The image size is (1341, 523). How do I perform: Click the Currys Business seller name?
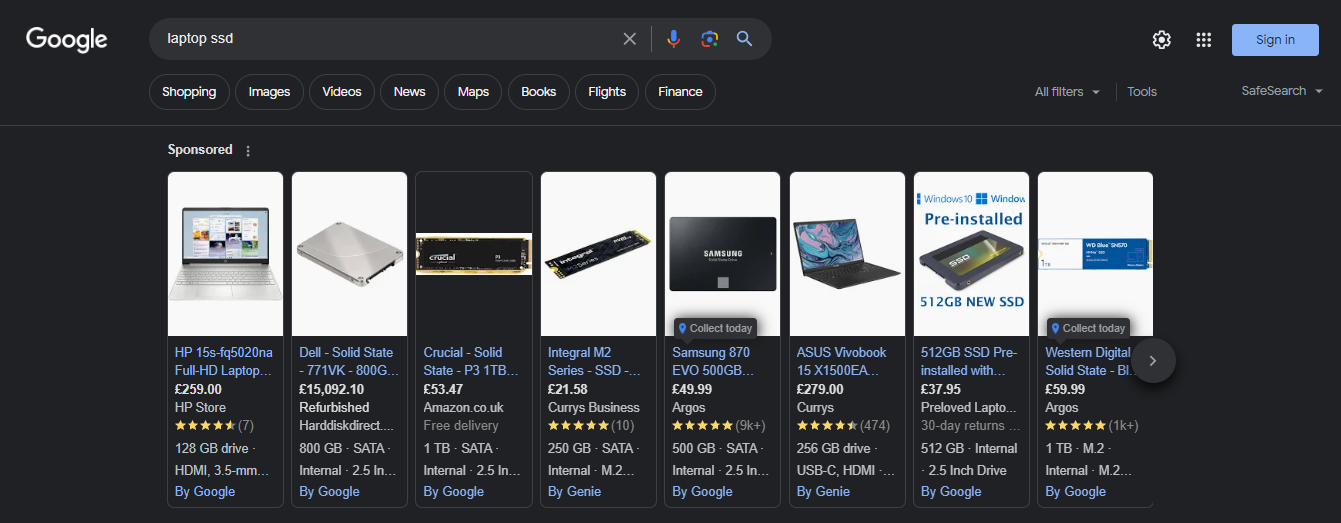pos(593,407)
